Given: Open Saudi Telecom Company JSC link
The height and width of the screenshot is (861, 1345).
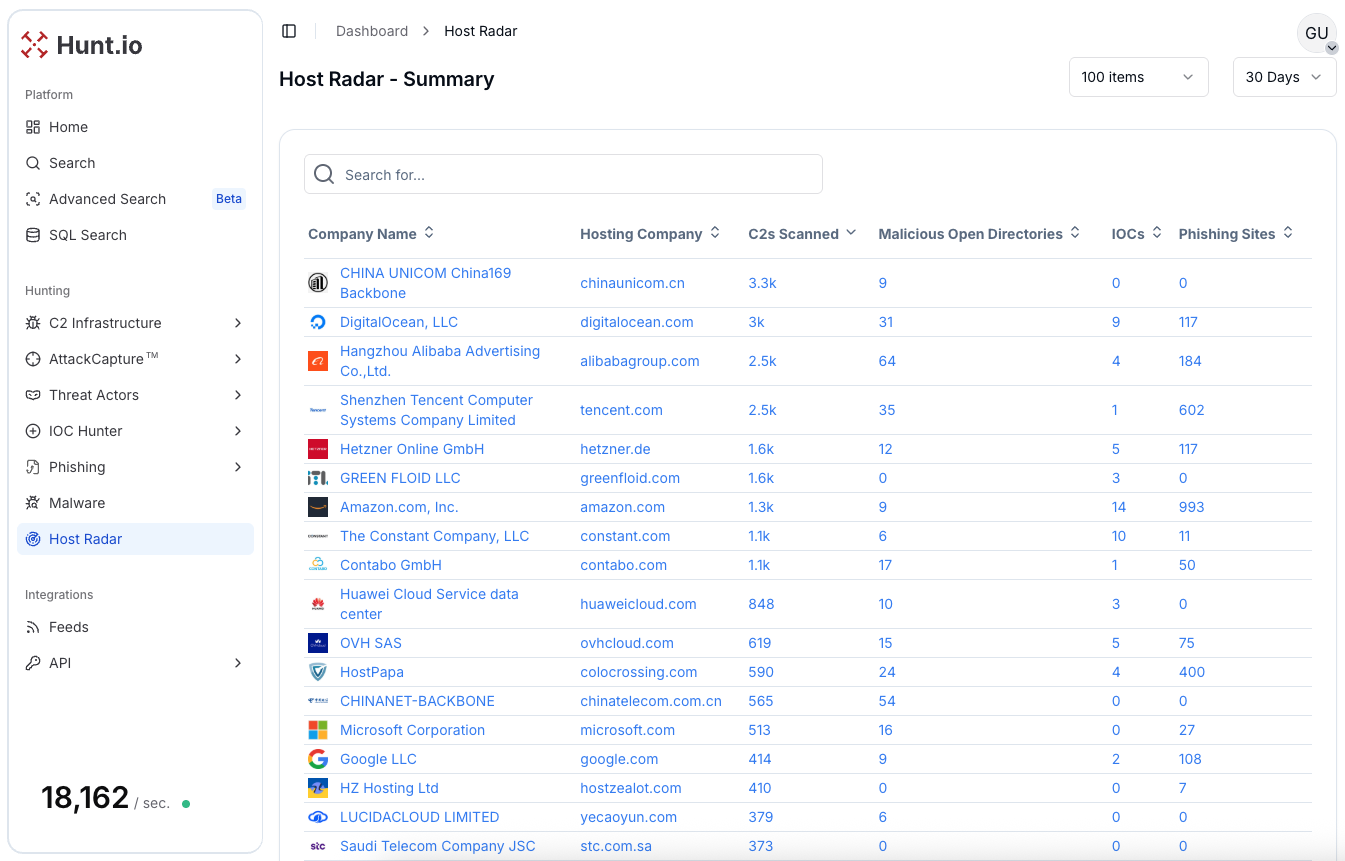Looking at the screenshot, I should coord(438,846).
